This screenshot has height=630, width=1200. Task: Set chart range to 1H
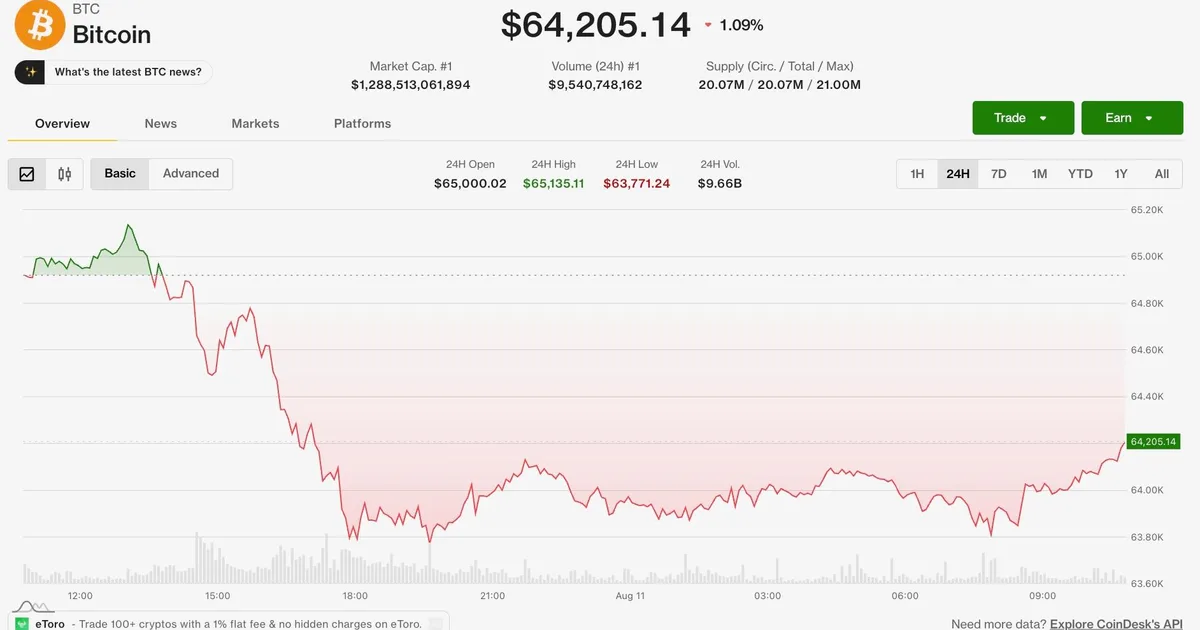pos(917,174)
